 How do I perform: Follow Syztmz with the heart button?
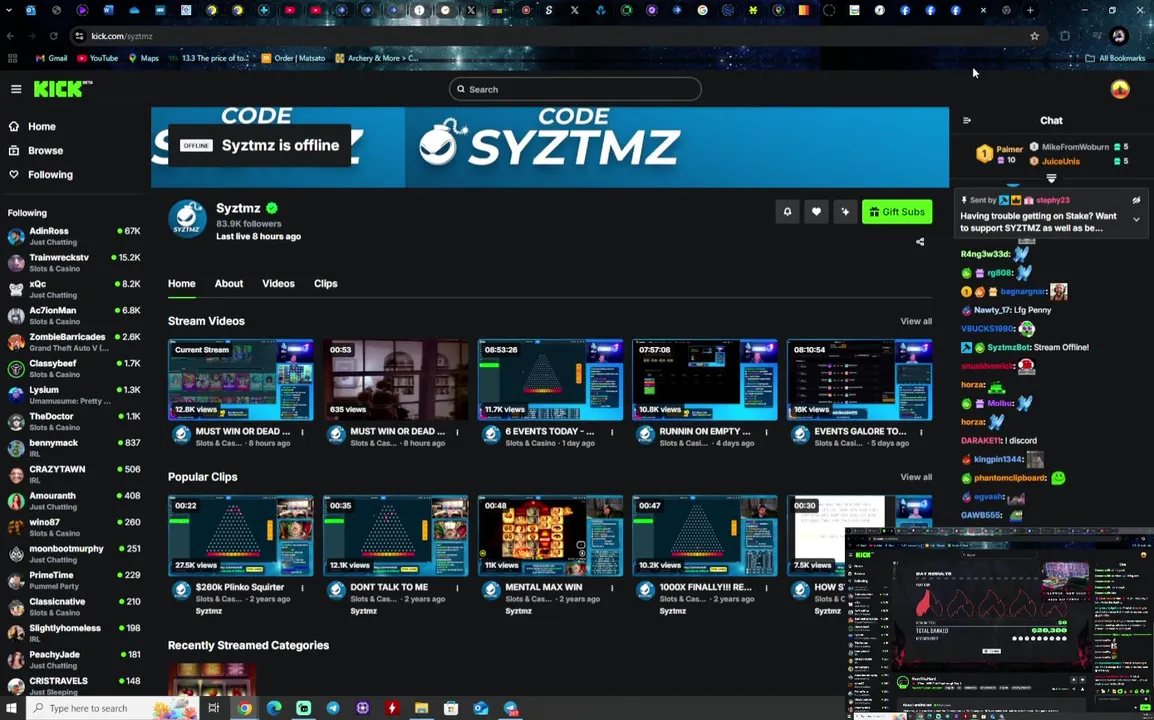click(x=816, y=212)
